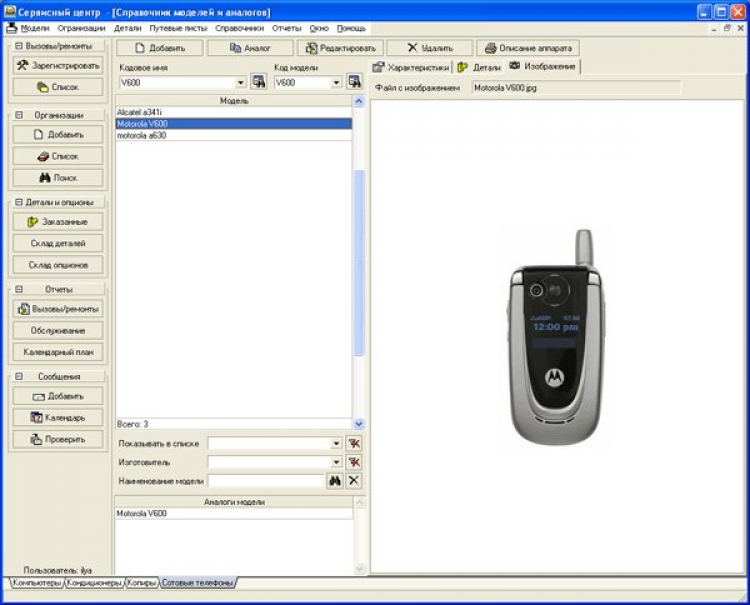Select motorola a630 in model list
The height and width of the screenshot is (605, 750).
[x=234, y=135]
